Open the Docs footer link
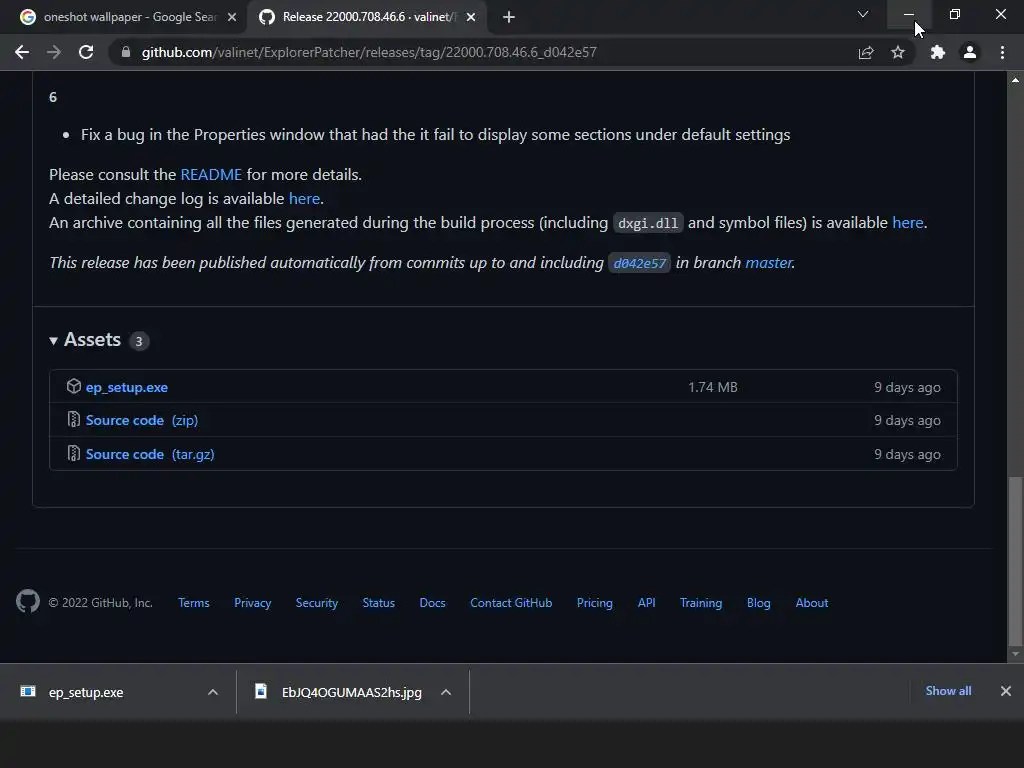Viewport: 1024px width, 768px height. [432, 603]
